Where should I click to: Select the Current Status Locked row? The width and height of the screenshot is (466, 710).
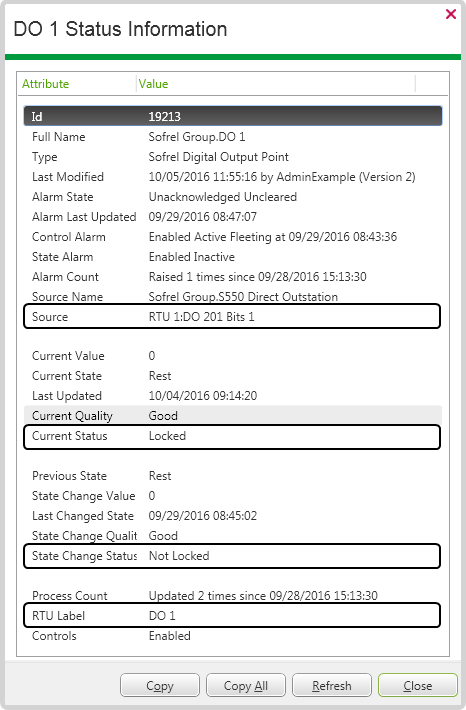click(x=232, y=437)
